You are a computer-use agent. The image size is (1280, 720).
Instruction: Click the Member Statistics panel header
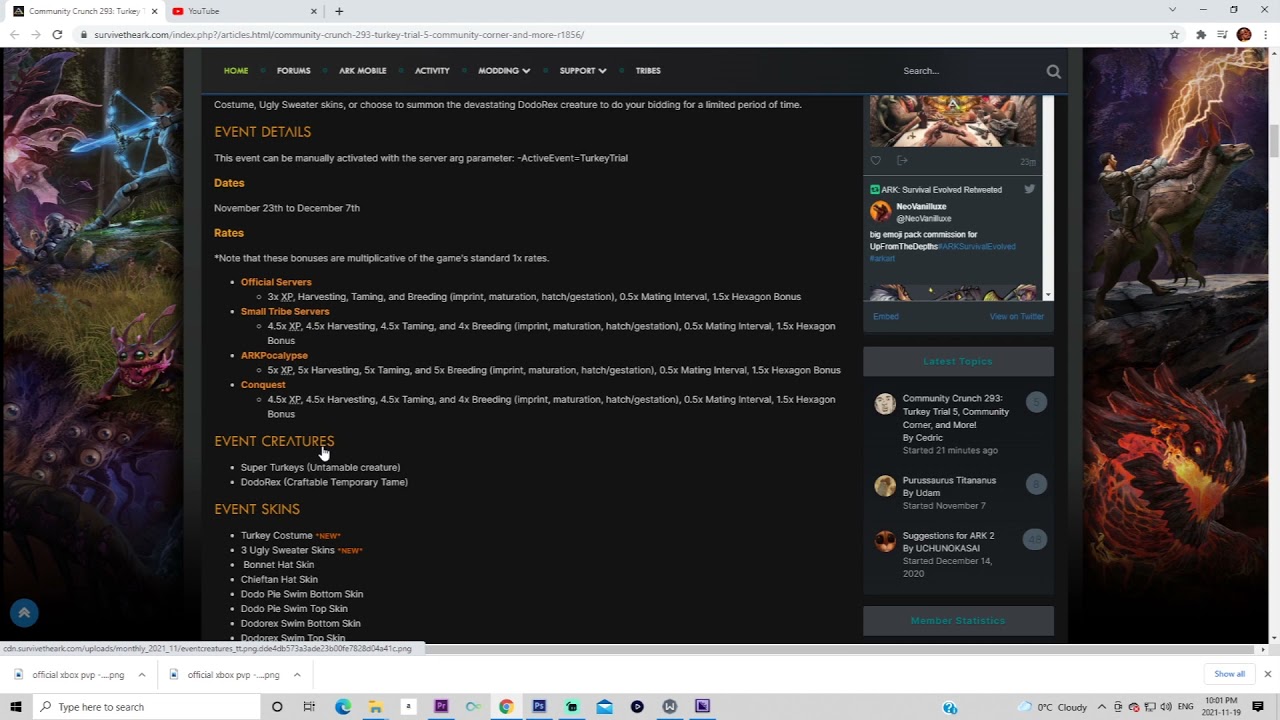coord(958,620)
